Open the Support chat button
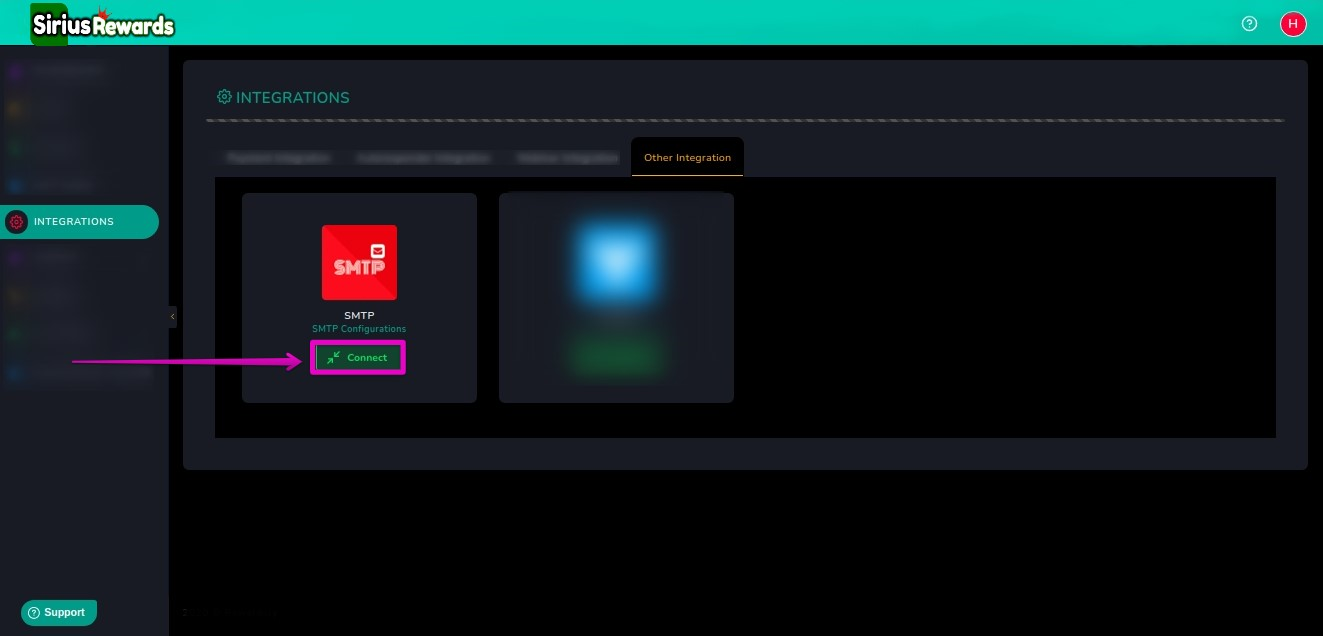This screenshot has width=1323, height=636. pyautogui.click(x=59, y=612)
